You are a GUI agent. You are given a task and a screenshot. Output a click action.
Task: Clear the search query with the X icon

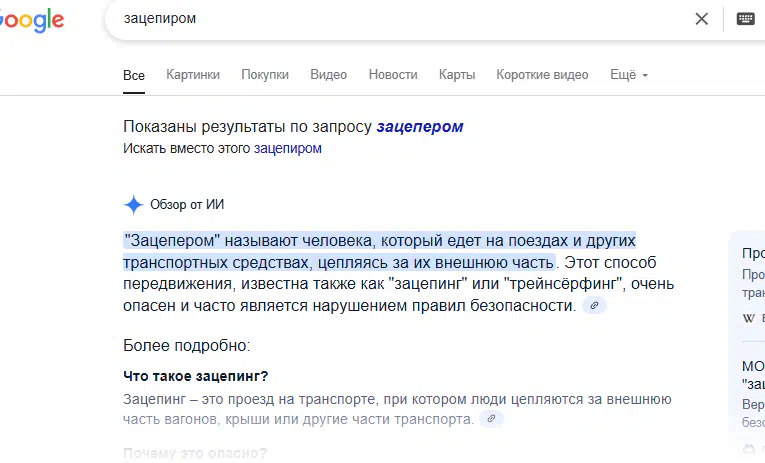point(701,19)
